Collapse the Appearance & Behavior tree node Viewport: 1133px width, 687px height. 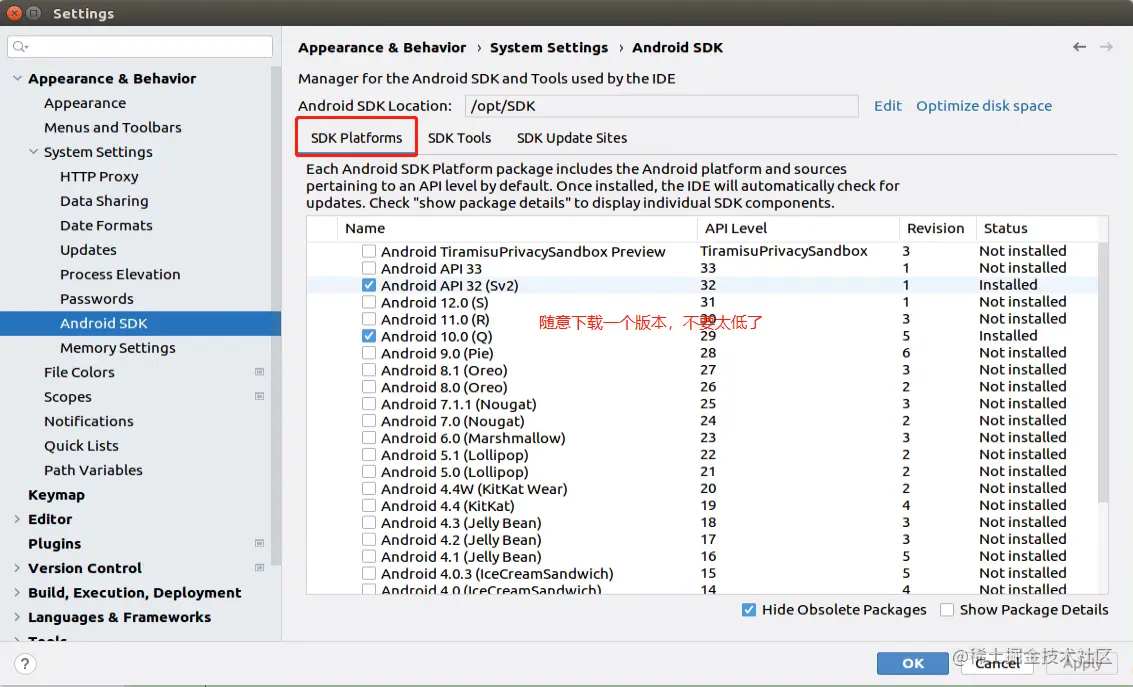17,78
